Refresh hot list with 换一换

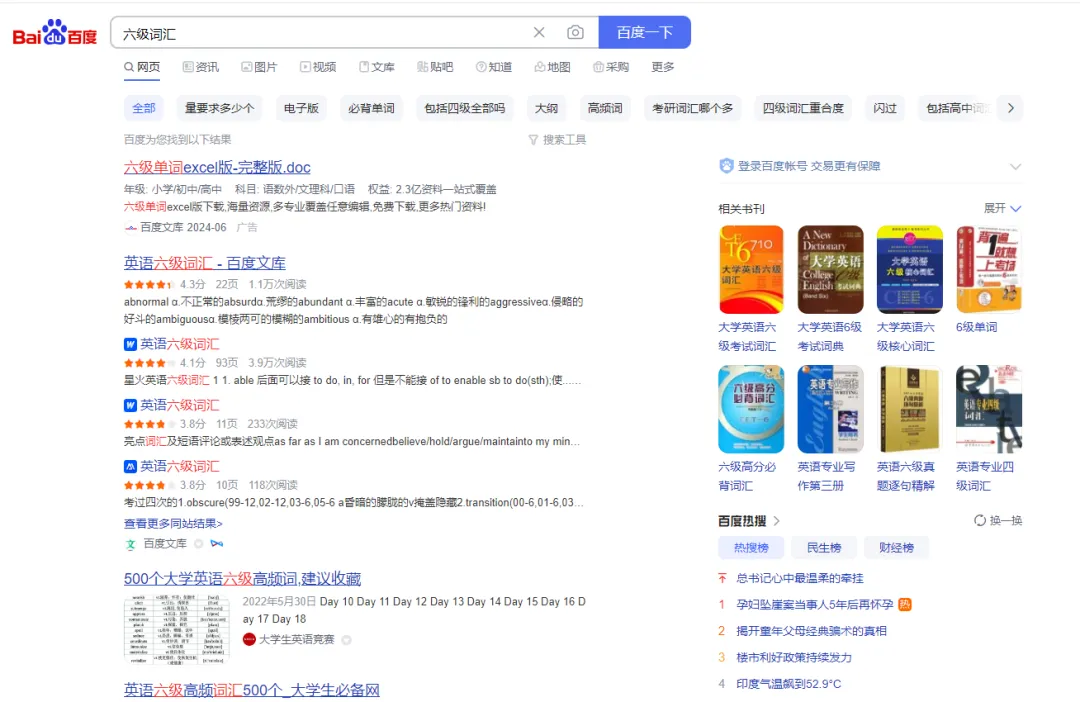998,520
